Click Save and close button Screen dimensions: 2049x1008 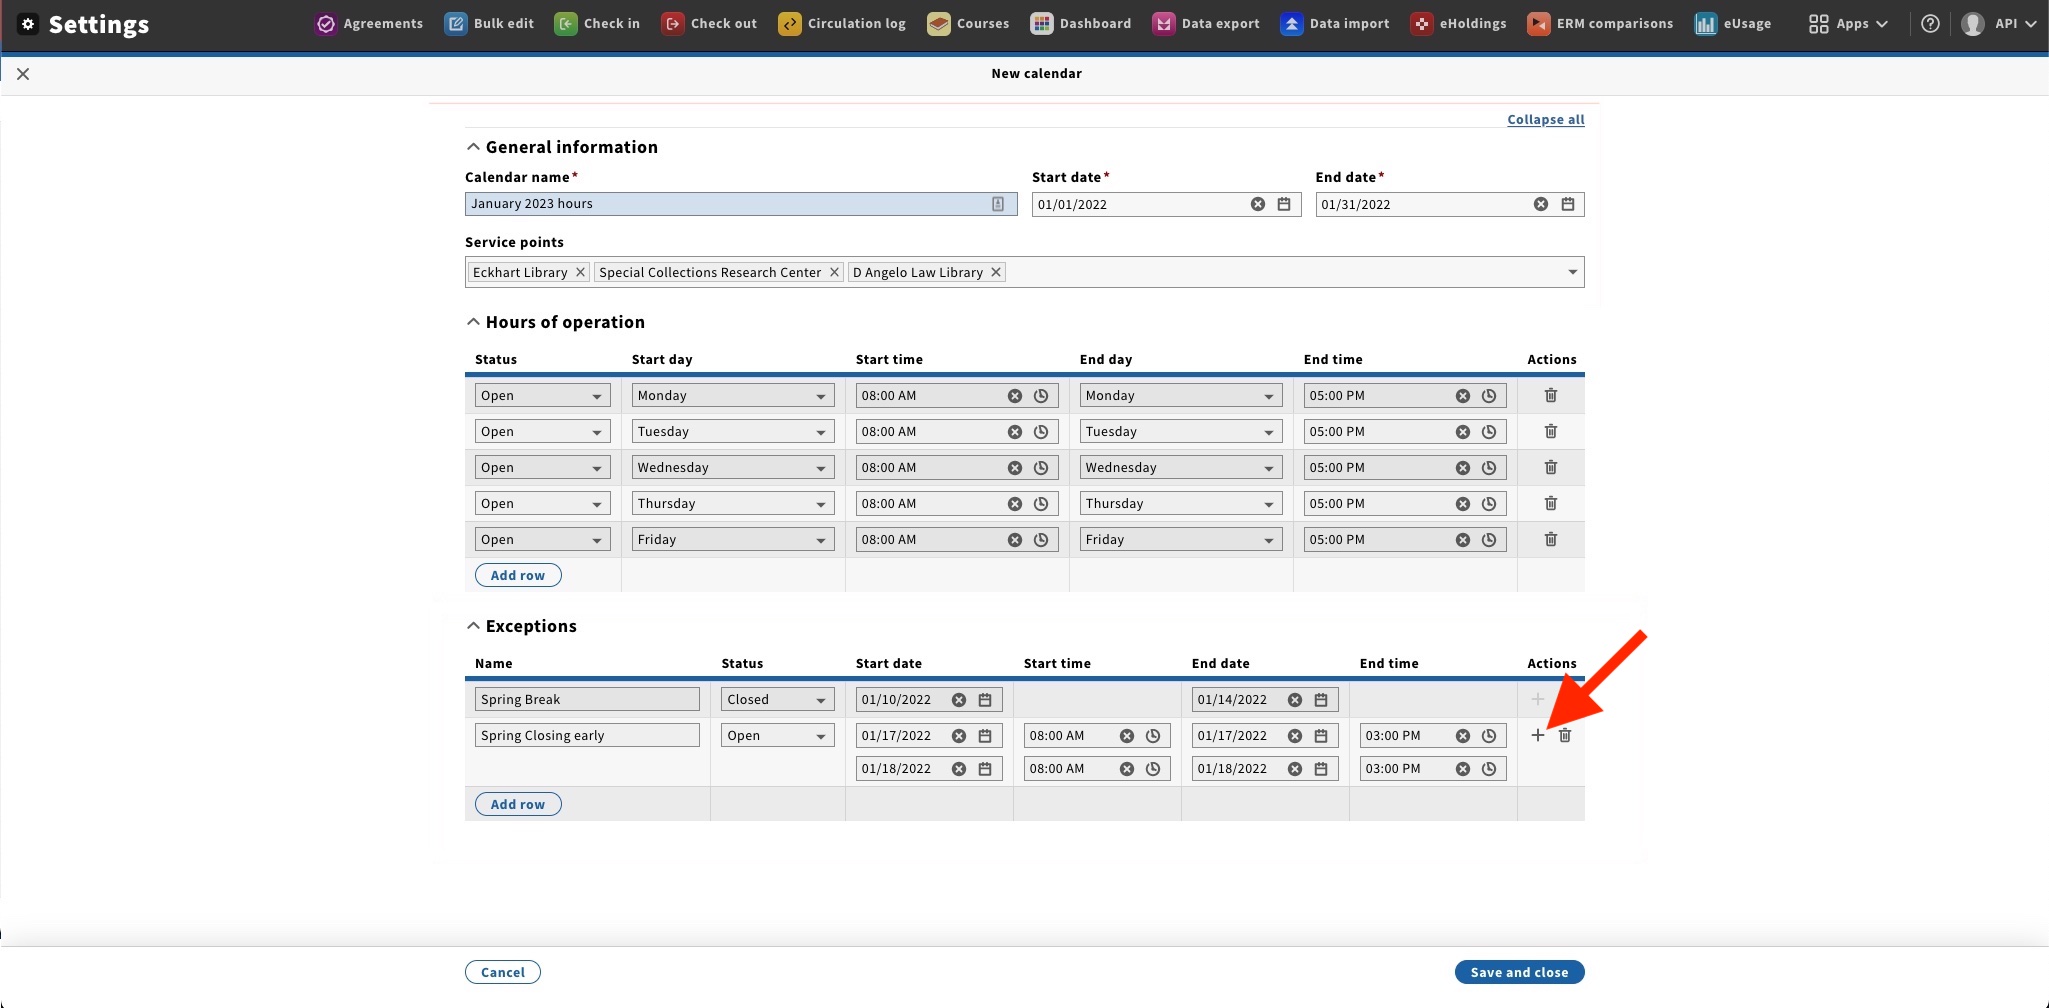pos(1519,972)
